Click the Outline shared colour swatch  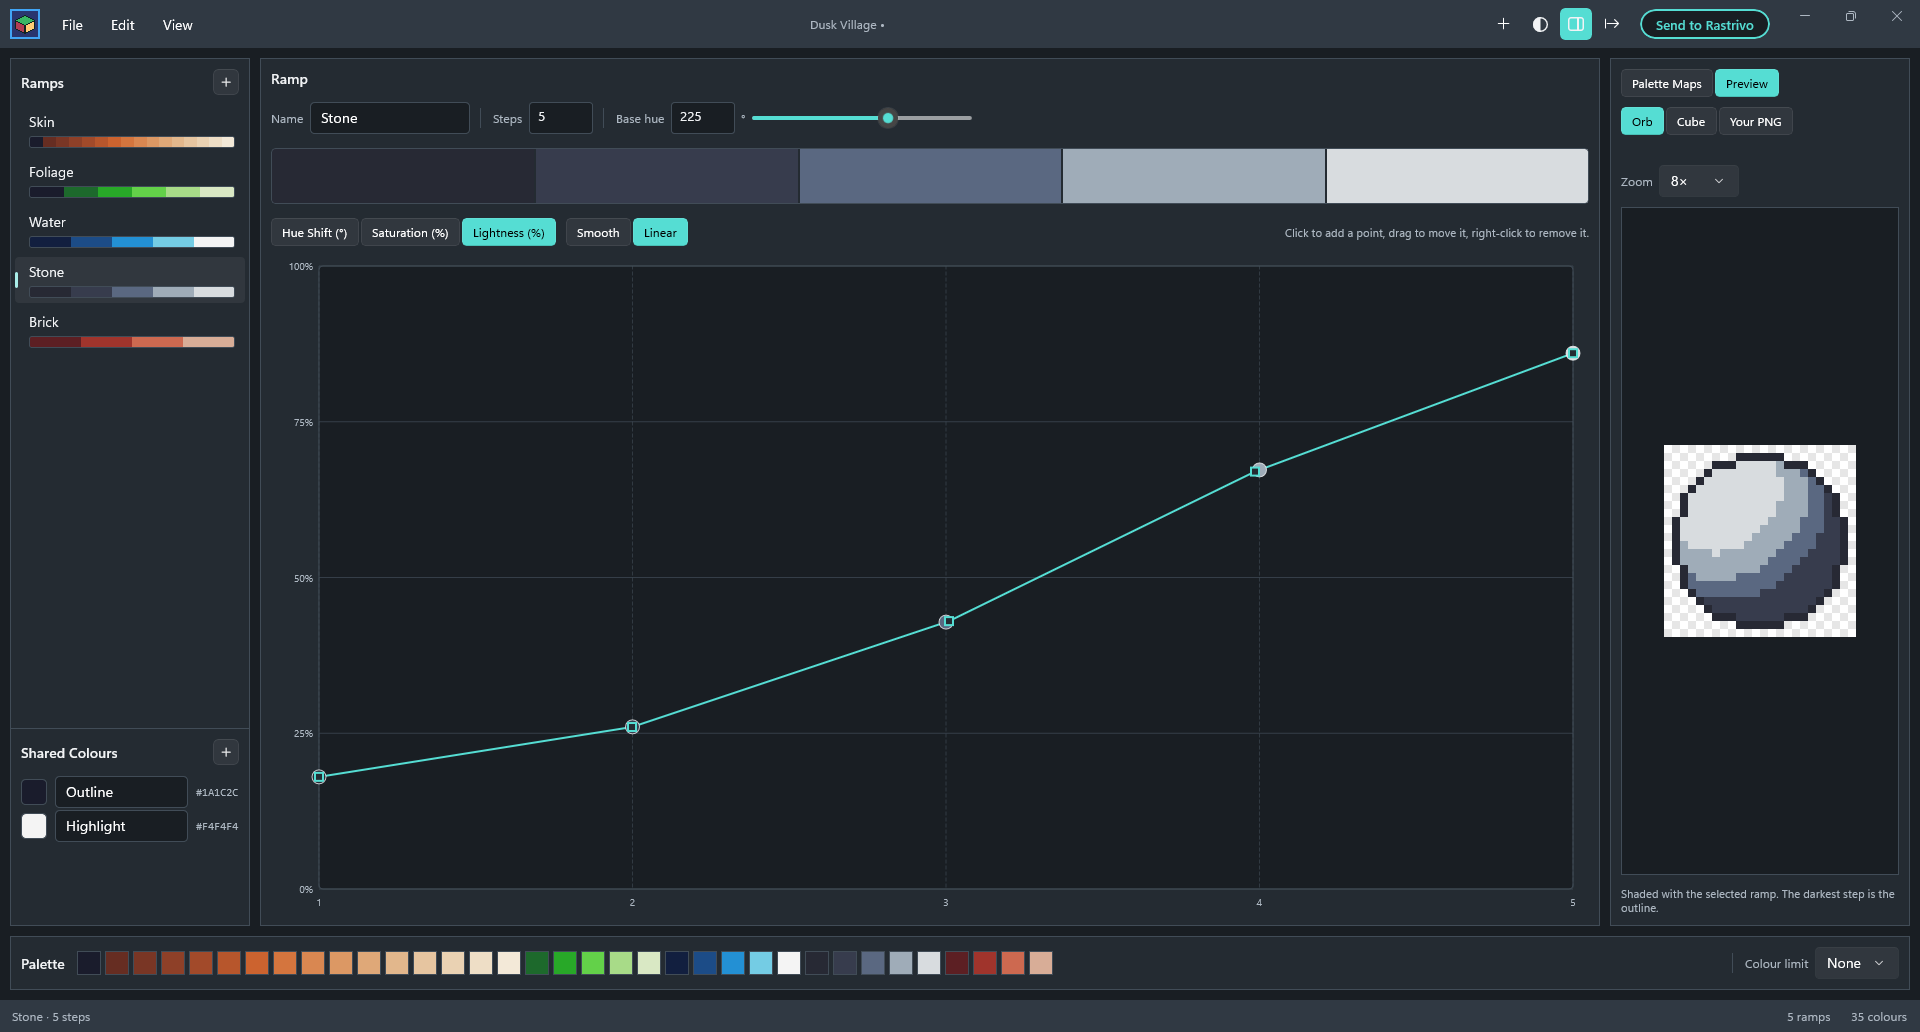[34, 792]
